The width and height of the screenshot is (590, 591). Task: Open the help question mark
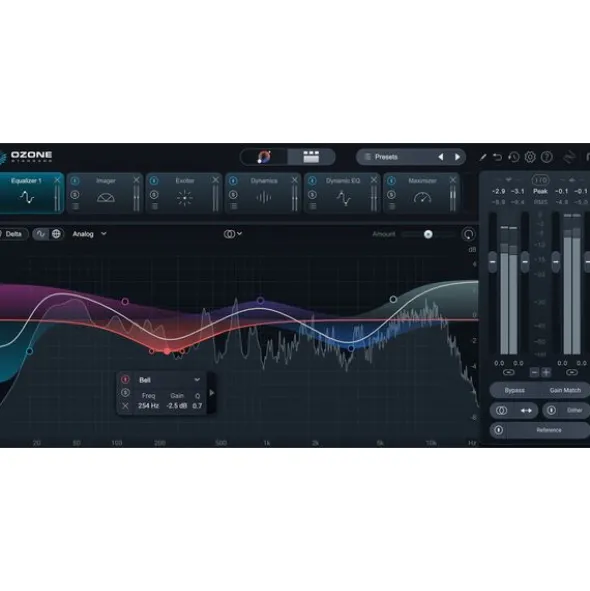(x=547, y=157)
